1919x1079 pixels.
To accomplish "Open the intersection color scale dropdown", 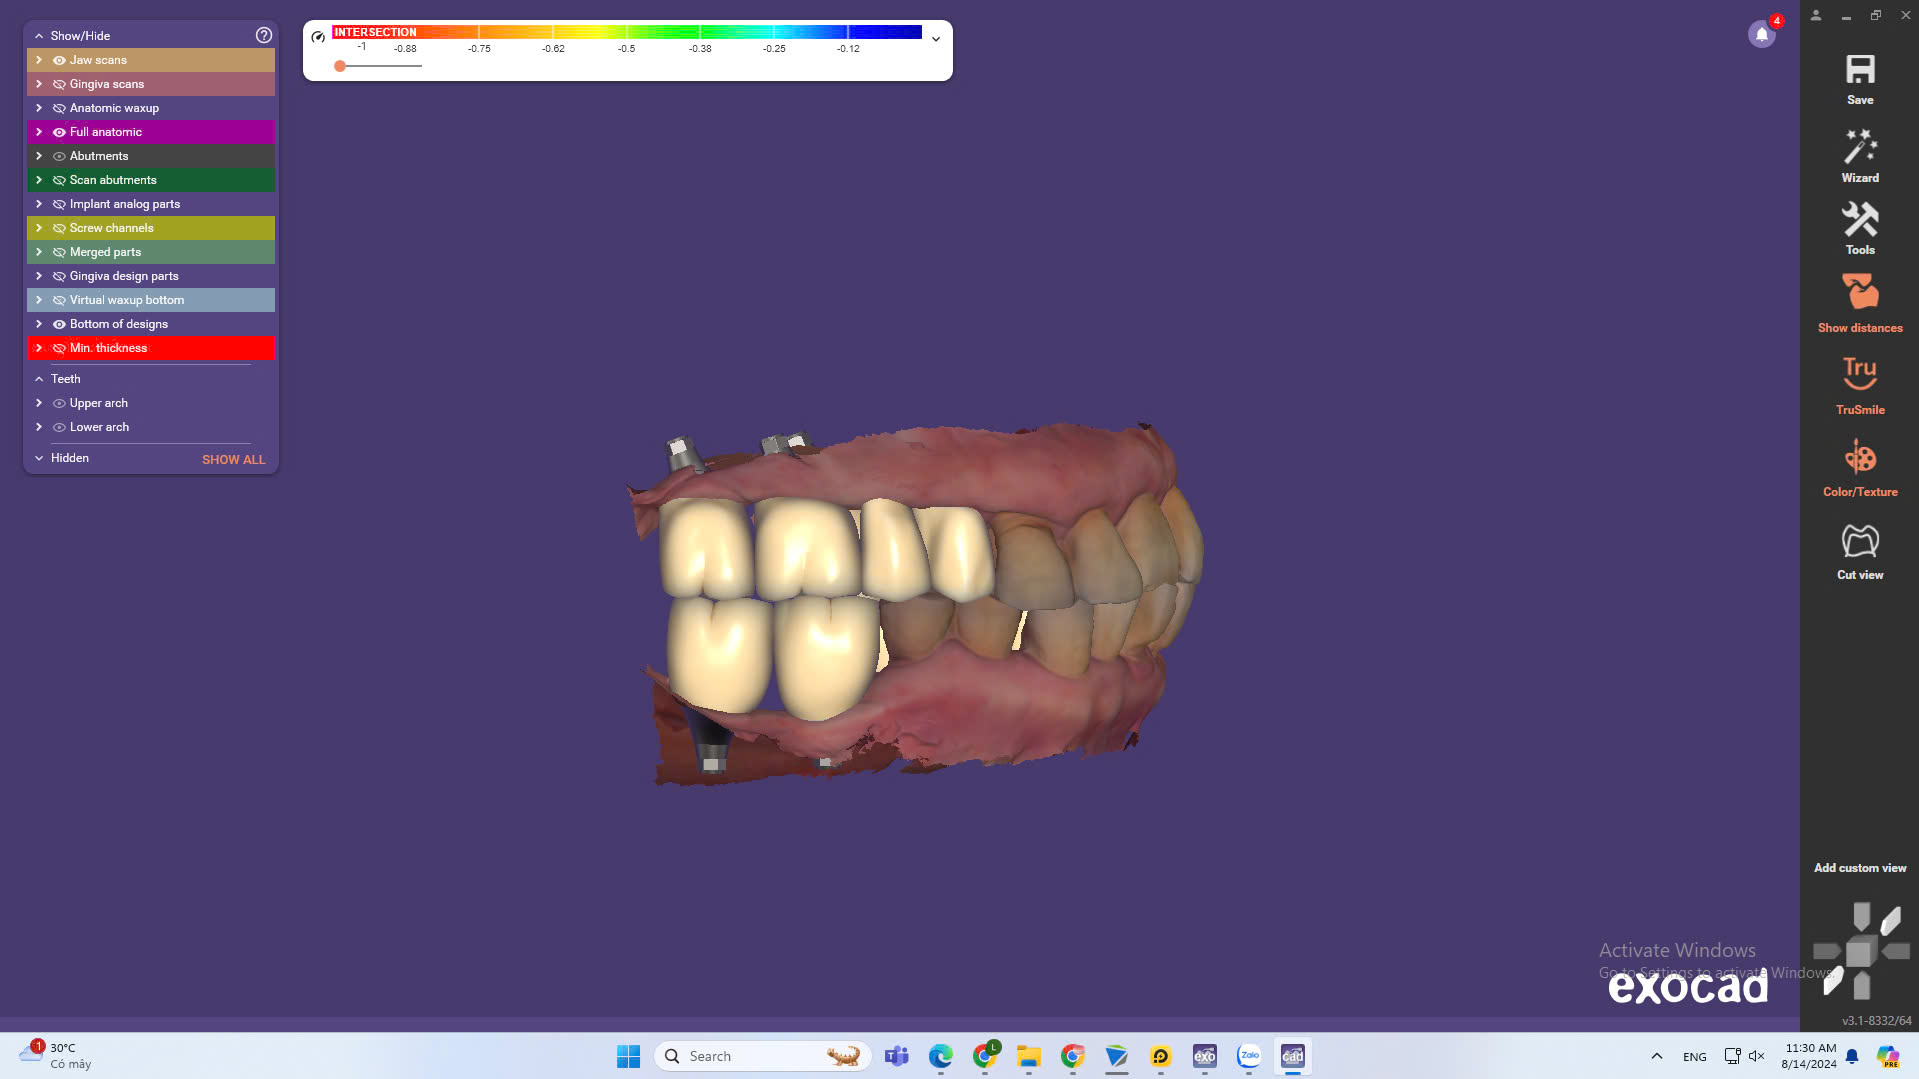I will point(936,39).
